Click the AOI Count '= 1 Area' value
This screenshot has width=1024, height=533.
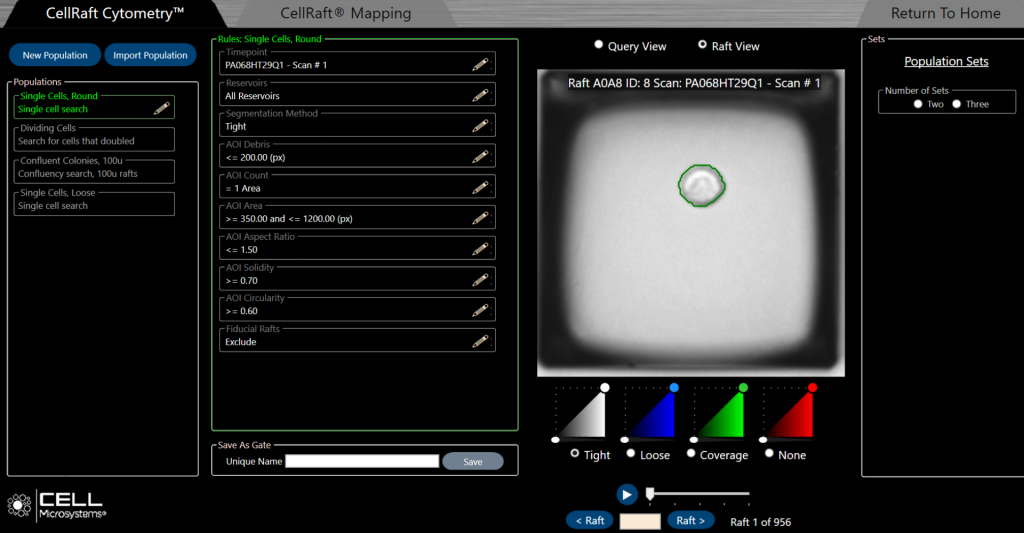point(243,188)
